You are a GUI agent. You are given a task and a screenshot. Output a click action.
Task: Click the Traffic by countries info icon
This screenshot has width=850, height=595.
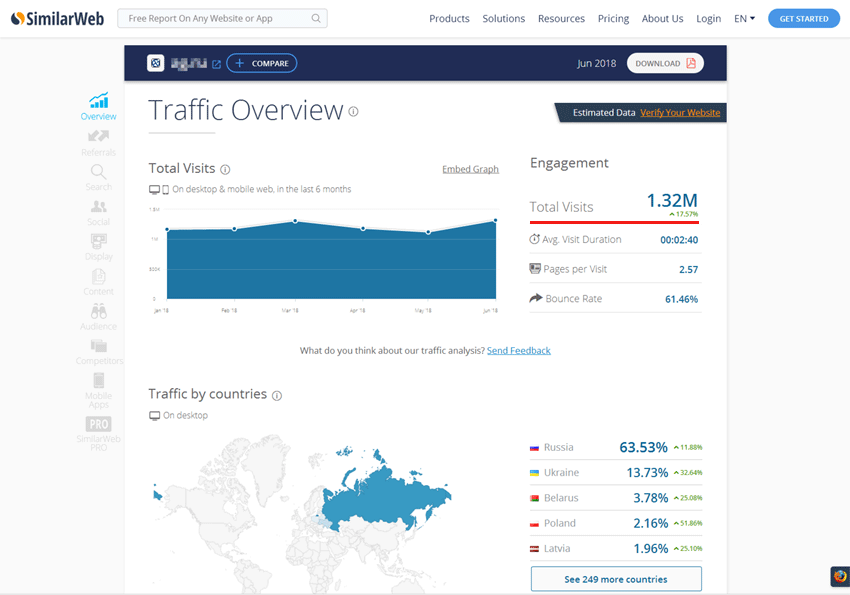(277, 396)
